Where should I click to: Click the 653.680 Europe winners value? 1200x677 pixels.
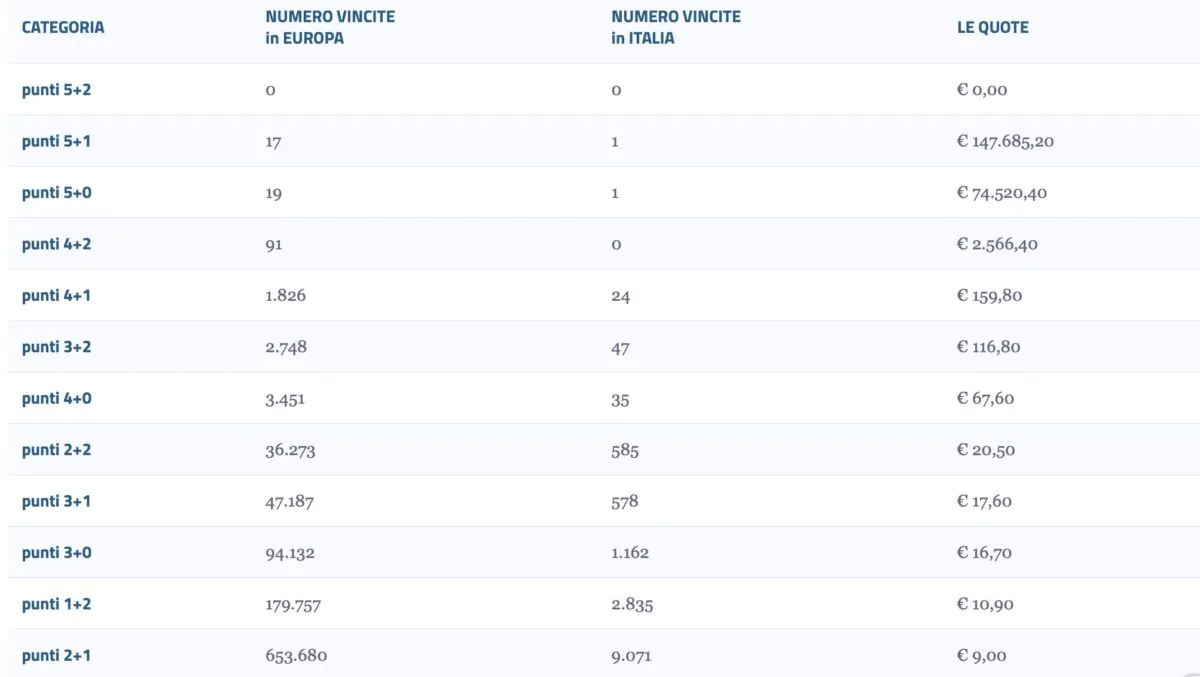pos(296,655)
